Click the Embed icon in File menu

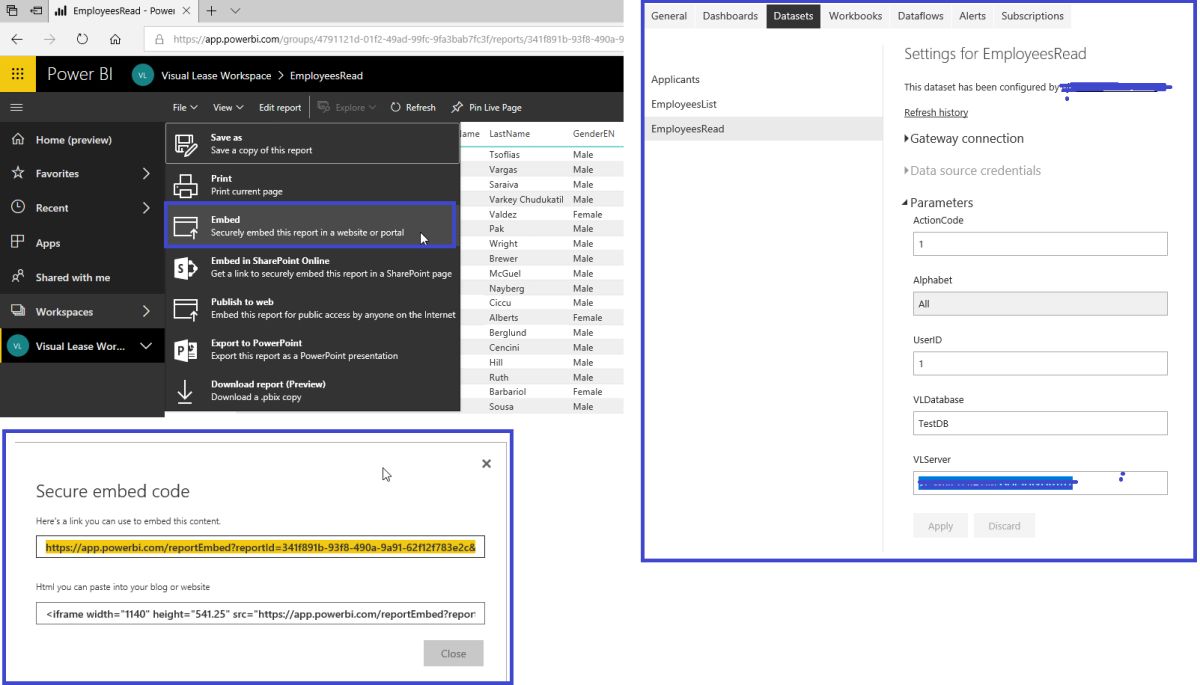point(186,226)
